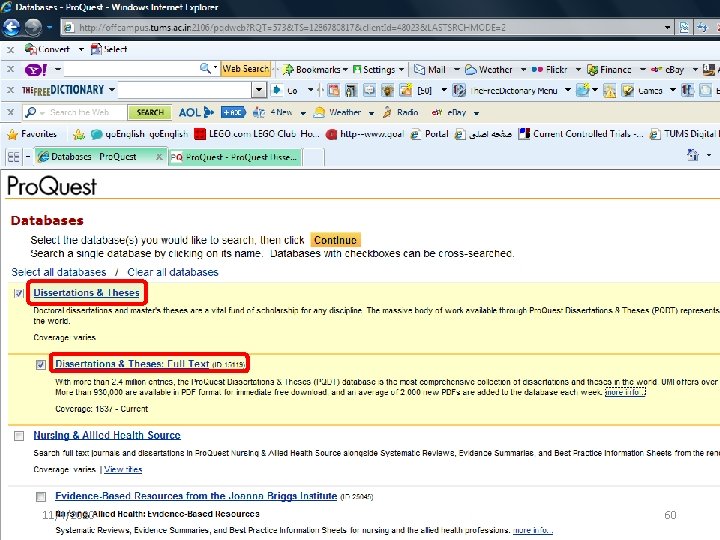Open TheFreeDictionary logo dropdown arrow

click(x=112, y=90)
